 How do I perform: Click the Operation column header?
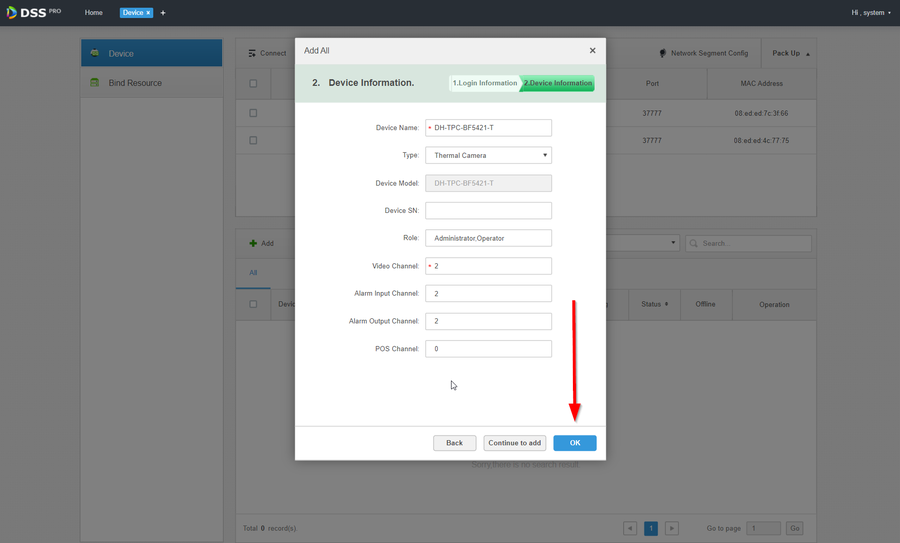(774, 305)
